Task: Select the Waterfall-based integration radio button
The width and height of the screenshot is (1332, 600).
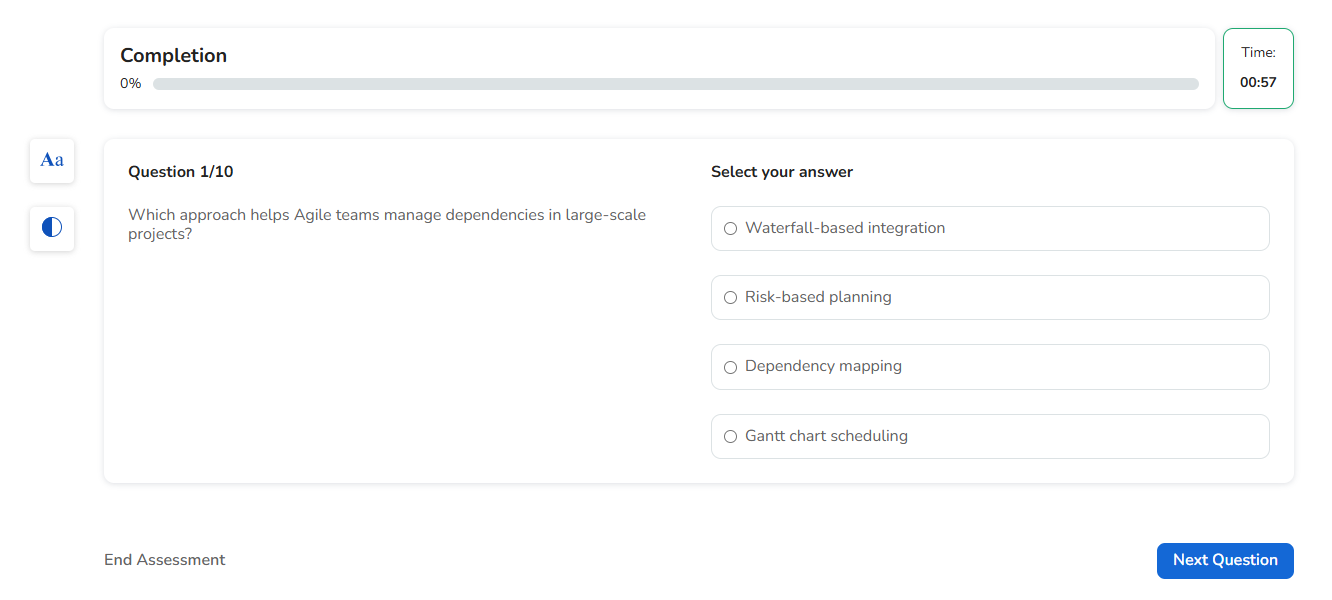Action: click(x=730, y=229)
